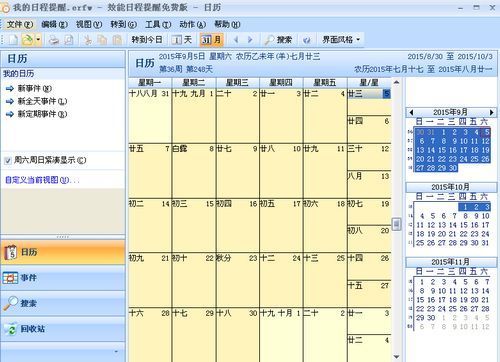Select the month view button 月
This screenshot has width=500, height=362.
[211, 40]
